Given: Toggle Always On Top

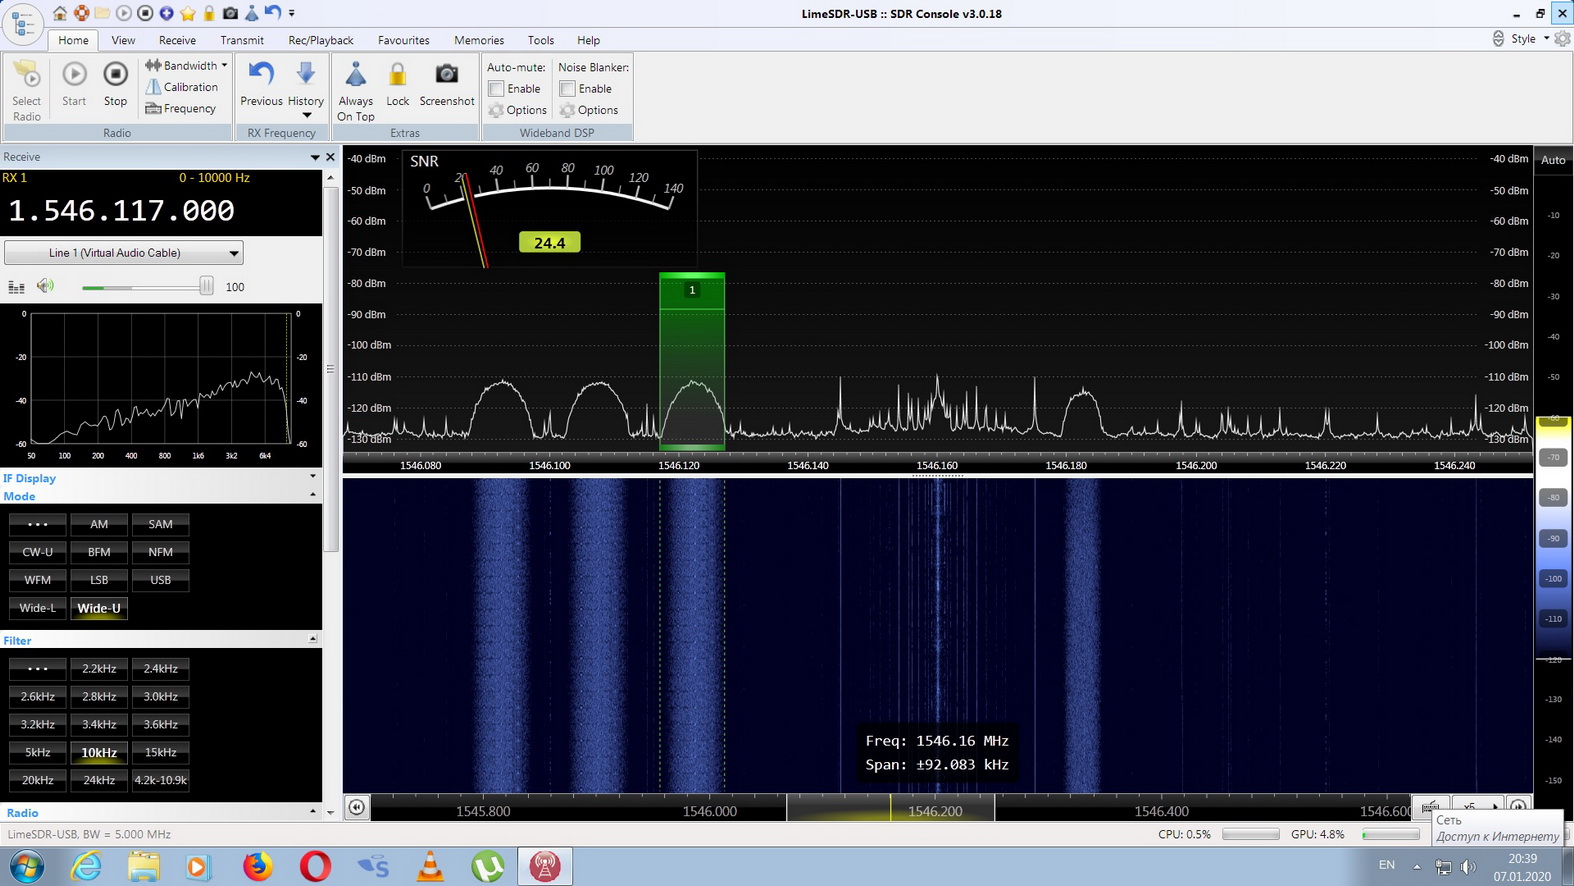Looking at the screenshot, I should [x=356, y=91].
